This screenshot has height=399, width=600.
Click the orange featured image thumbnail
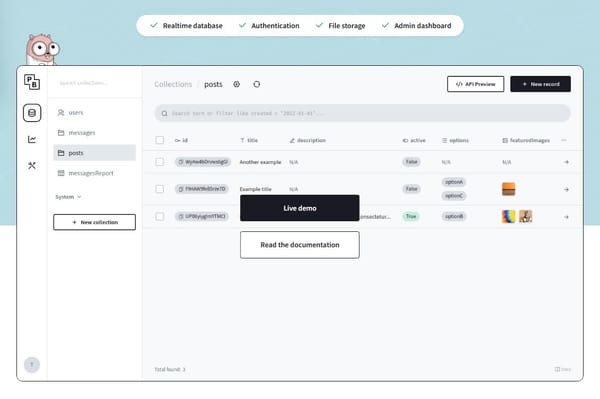pyautogui.click(x=509, y=189)
